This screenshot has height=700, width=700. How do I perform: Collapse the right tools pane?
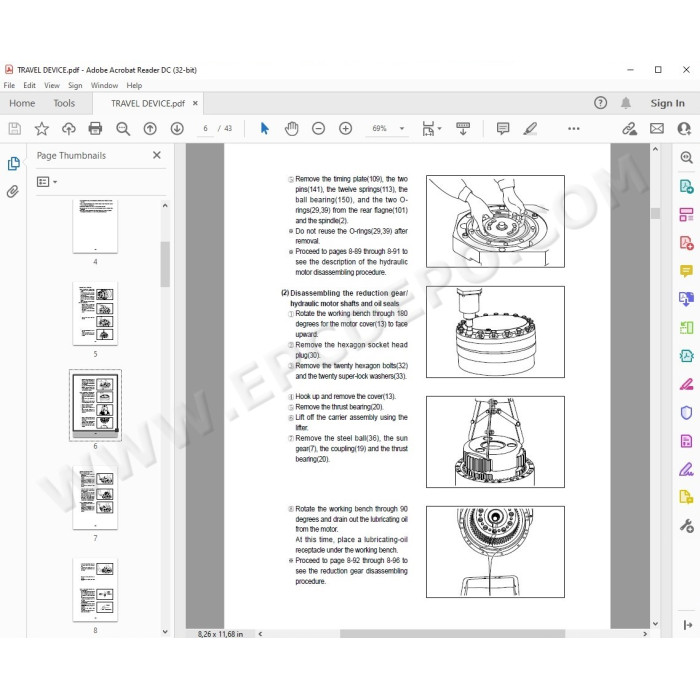[x=688, y=625]
